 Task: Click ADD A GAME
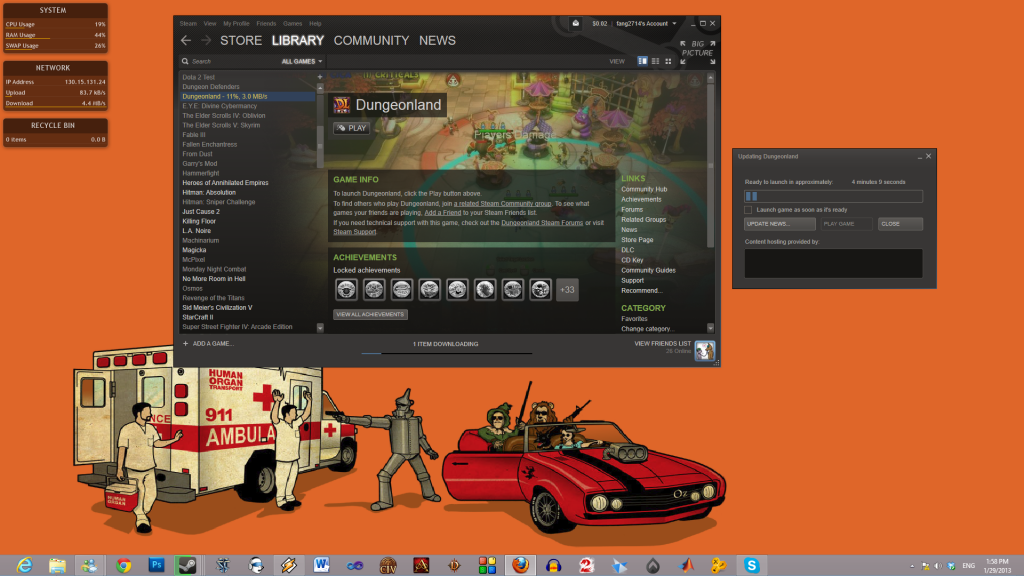coord(208,344)
